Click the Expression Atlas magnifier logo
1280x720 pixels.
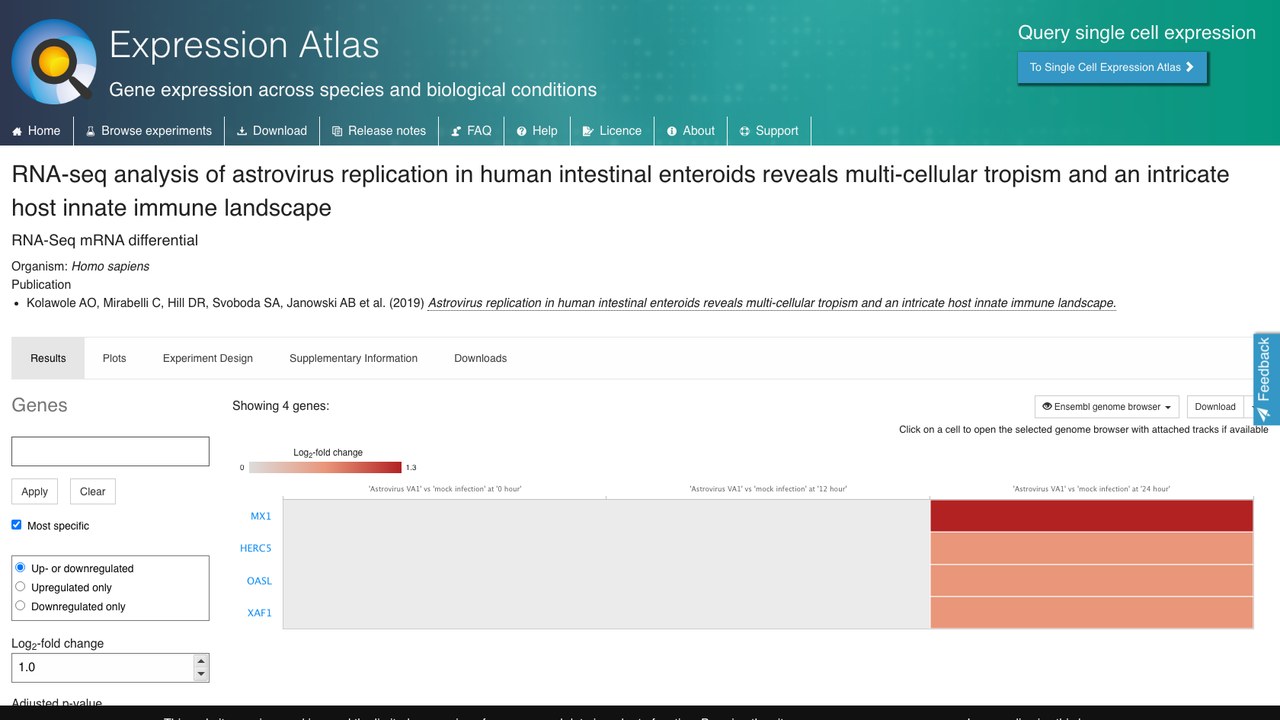pos(54,61)
